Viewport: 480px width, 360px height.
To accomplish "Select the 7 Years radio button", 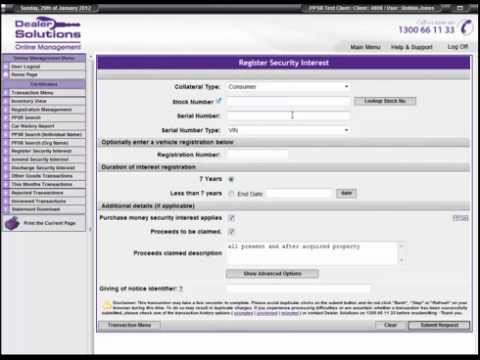I will point(231,179).
